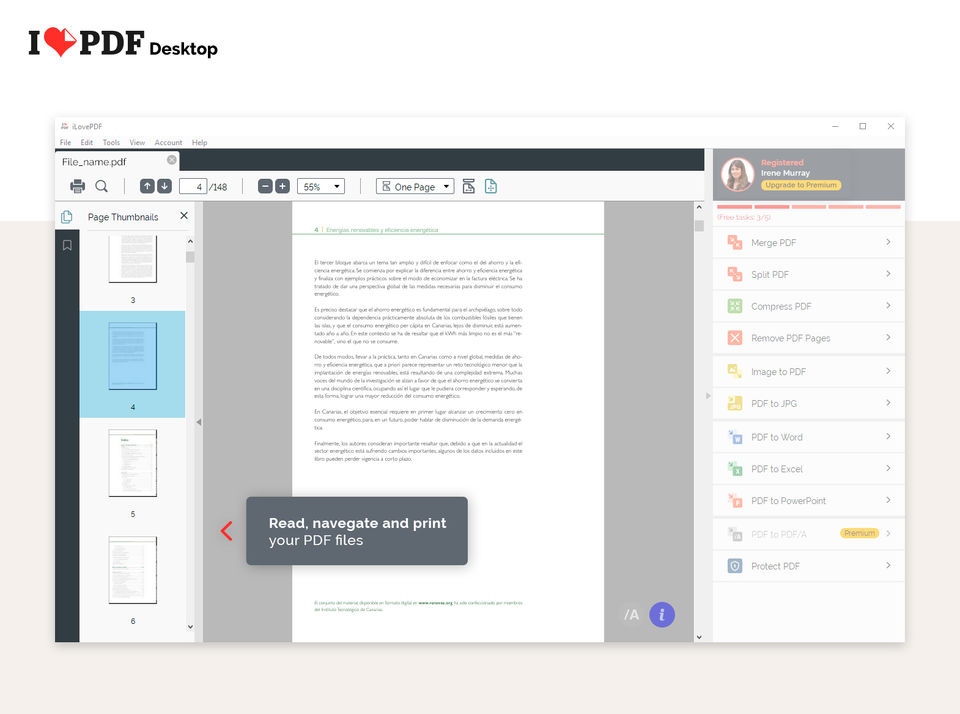The image size is (960, 714).
Task: Expand Merge PDF chevron arrow
Action: (x=888, y=242)
